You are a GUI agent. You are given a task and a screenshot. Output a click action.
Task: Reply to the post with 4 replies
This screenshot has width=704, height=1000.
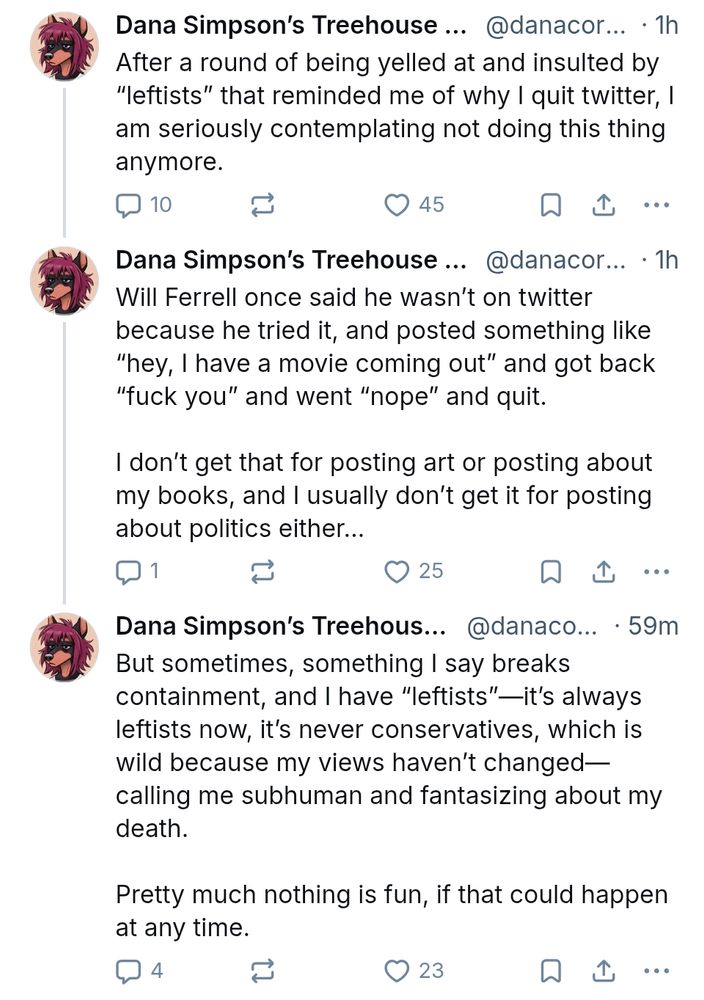[129, 970]
